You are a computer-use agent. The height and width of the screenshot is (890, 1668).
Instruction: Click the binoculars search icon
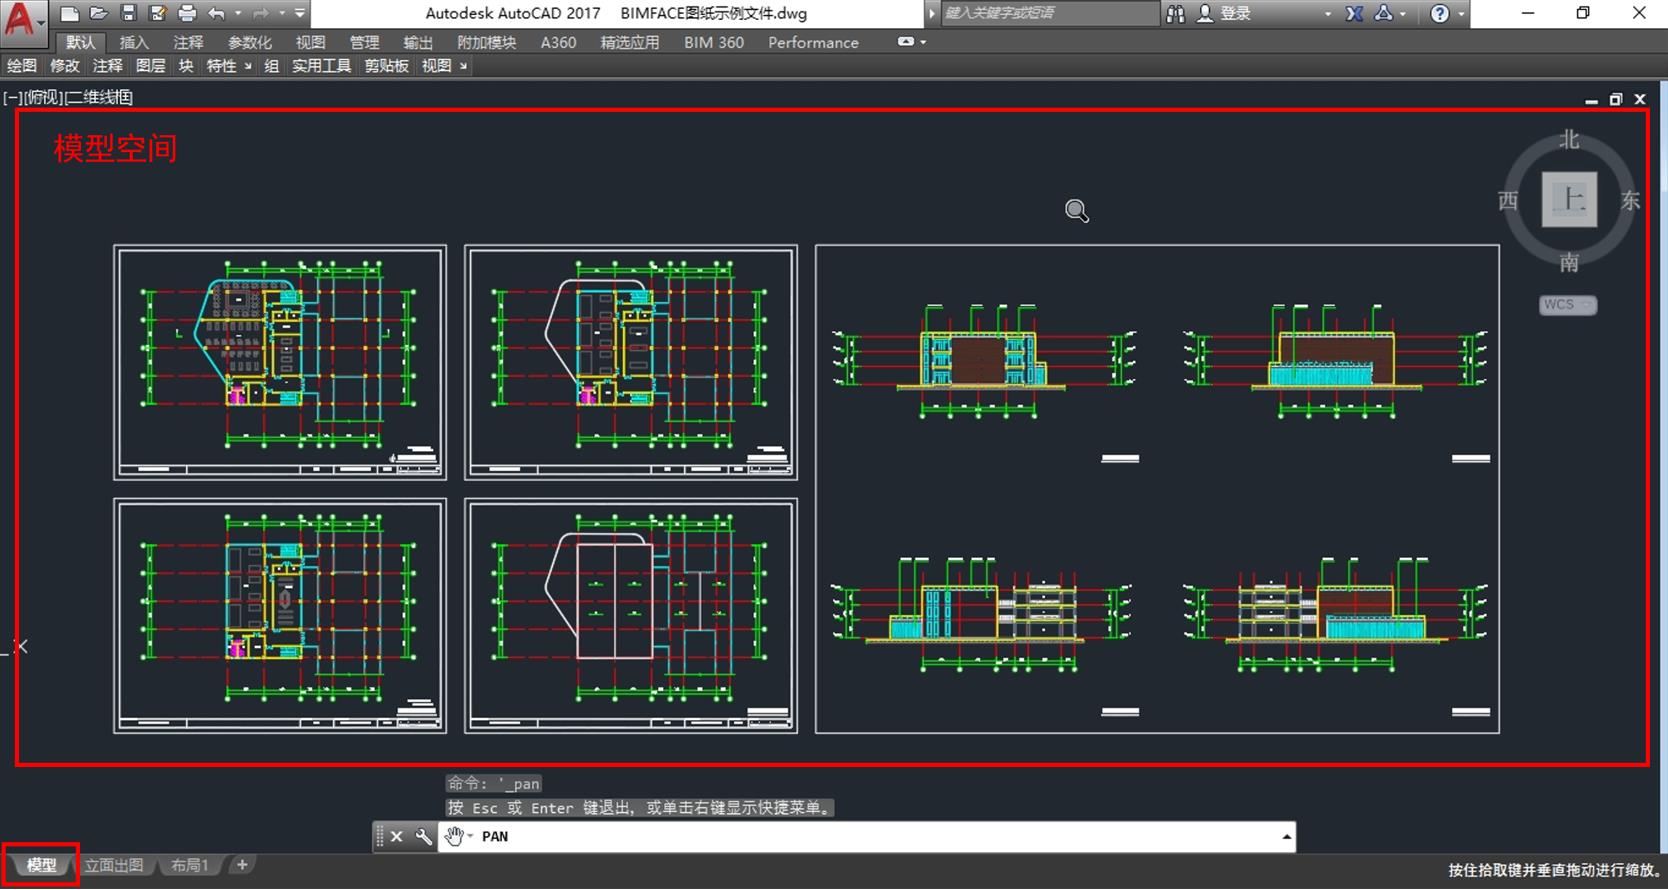pos(1176,13)
